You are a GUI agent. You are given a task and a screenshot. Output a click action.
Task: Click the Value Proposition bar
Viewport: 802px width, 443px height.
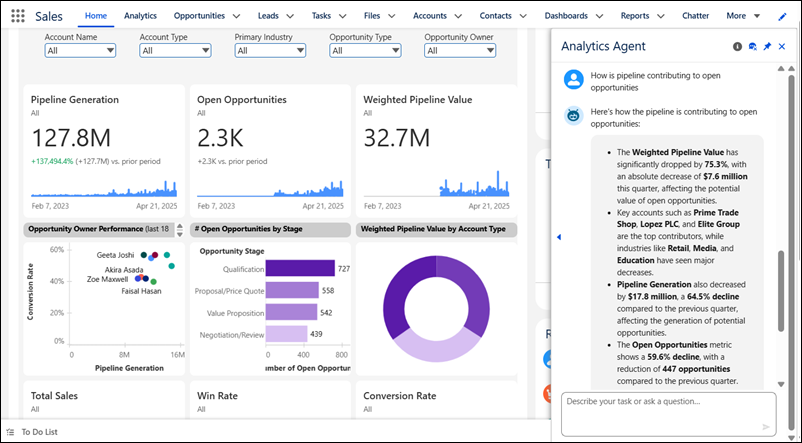tap(291, 313)
